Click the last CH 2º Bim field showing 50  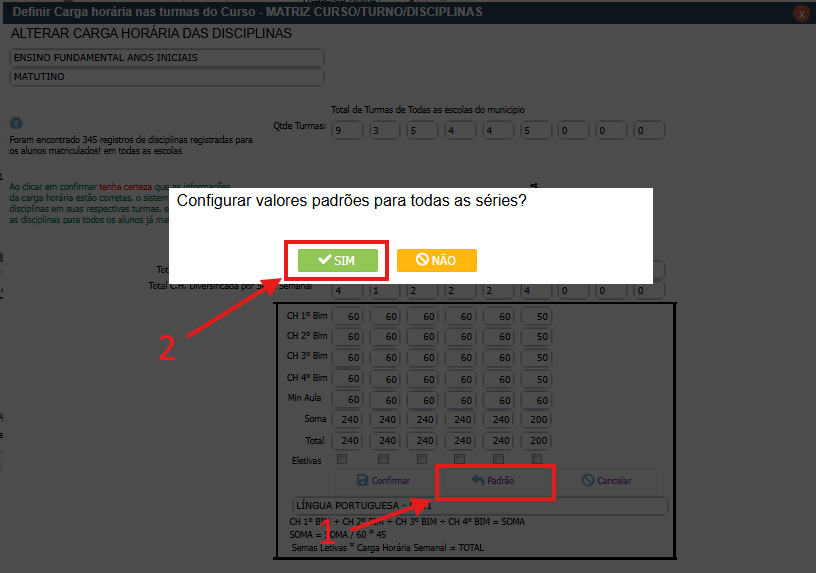pyautogui.click(x=536, y=337)
